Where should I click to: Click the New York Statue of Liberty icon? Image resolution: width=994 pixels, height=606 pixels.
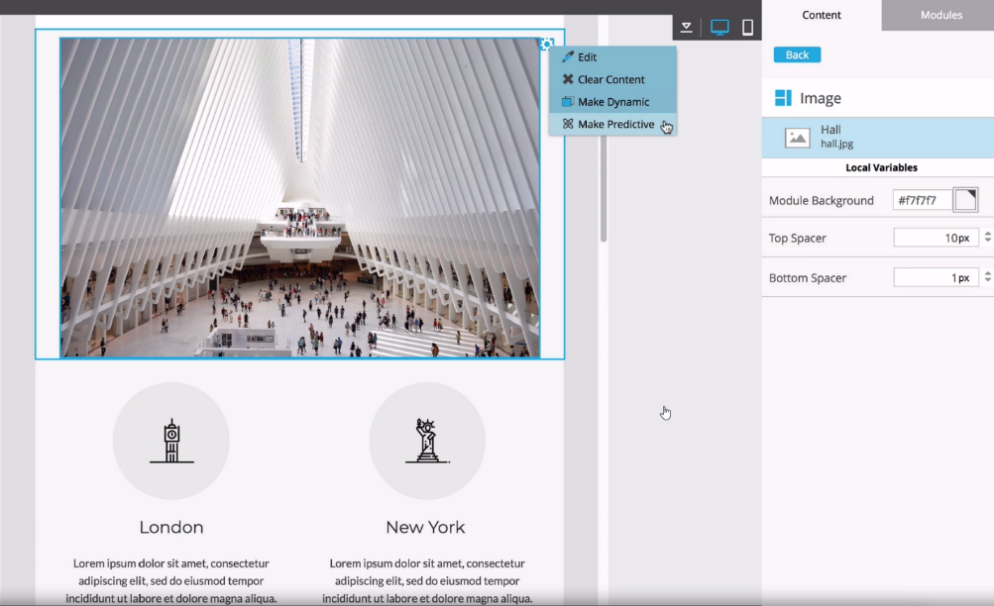click(427, 441)
